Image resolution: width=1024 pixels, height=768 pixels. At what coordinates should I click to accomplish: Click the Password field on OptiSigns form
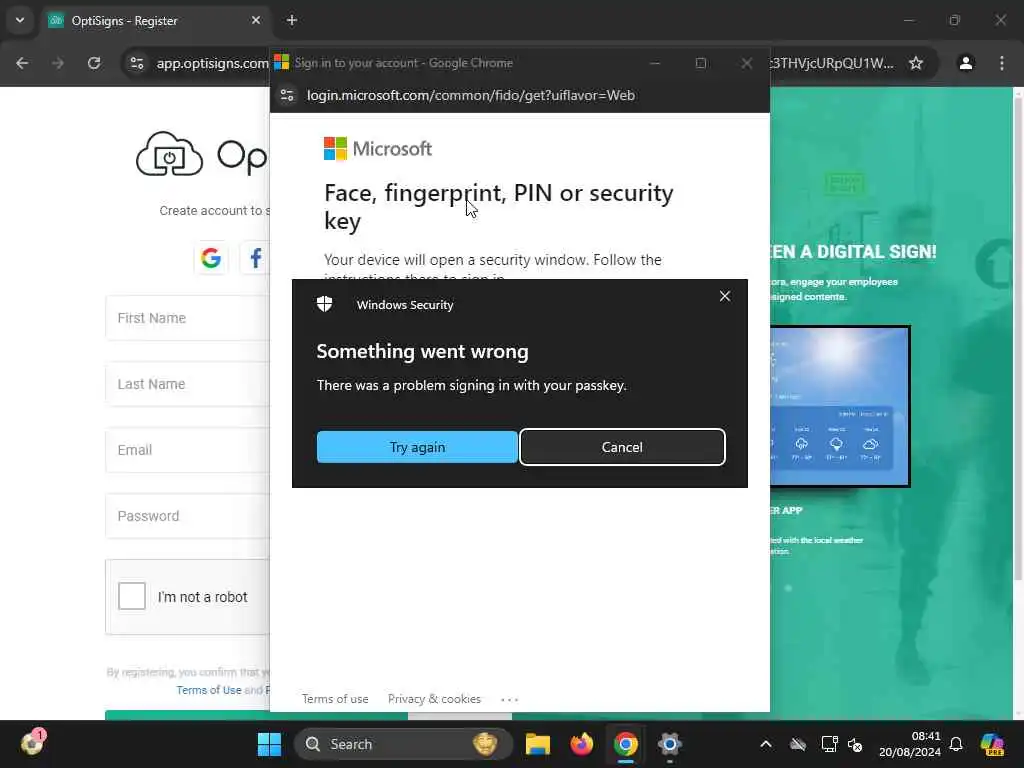click(x=187, y=516)
